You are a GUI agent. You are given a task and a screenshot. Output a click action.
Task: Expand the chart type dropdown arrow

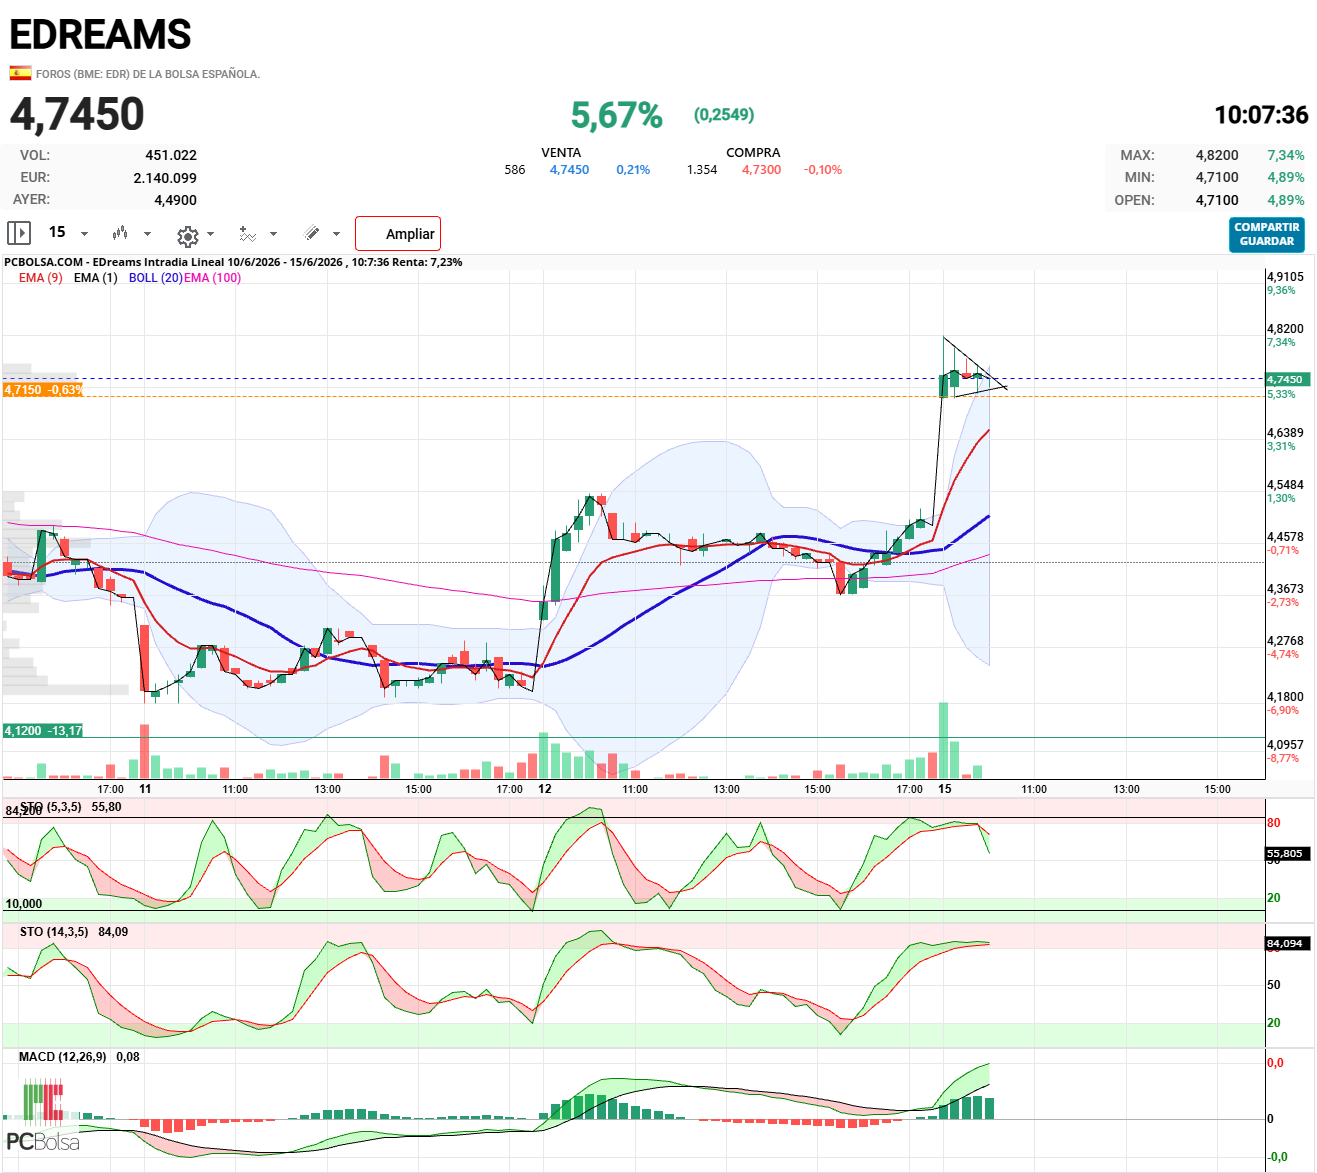click(x=147, y=234)
